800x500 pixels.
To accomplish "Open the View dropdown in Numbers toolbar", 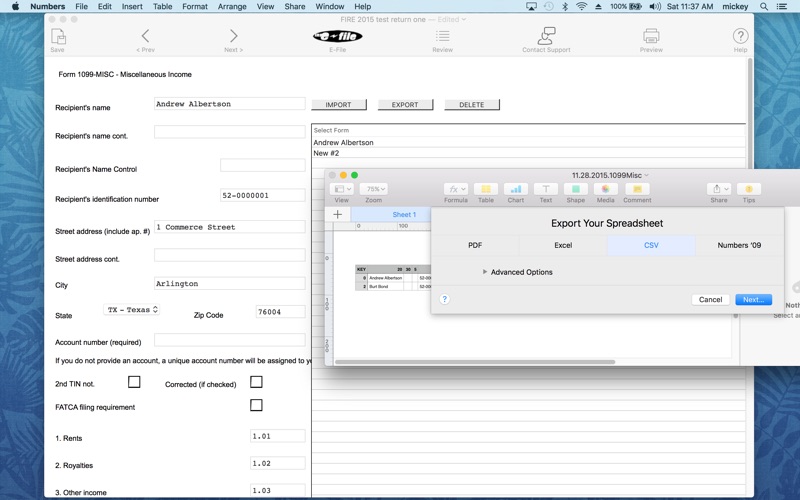I will coord(342,189).
